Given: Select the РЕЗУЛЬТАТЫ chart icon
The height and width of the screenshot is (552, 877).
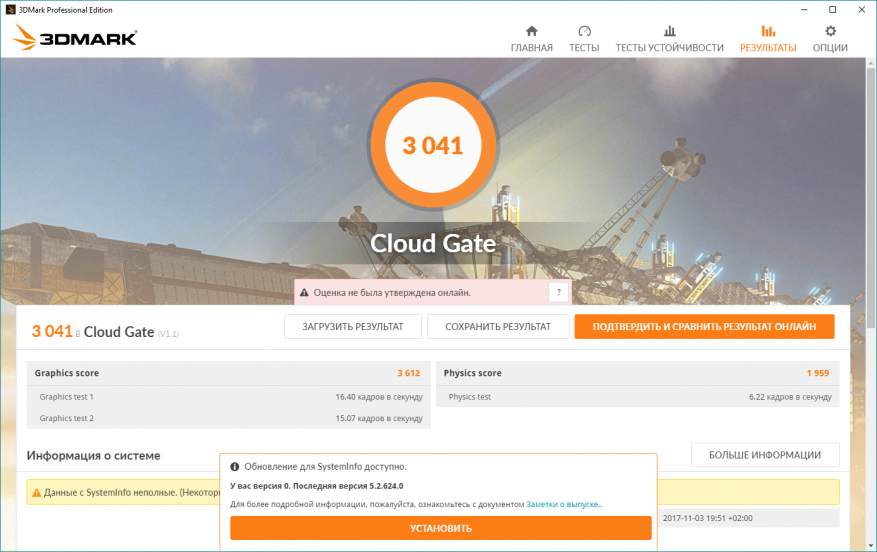Looking at the screenshot, I should [768, 31].
